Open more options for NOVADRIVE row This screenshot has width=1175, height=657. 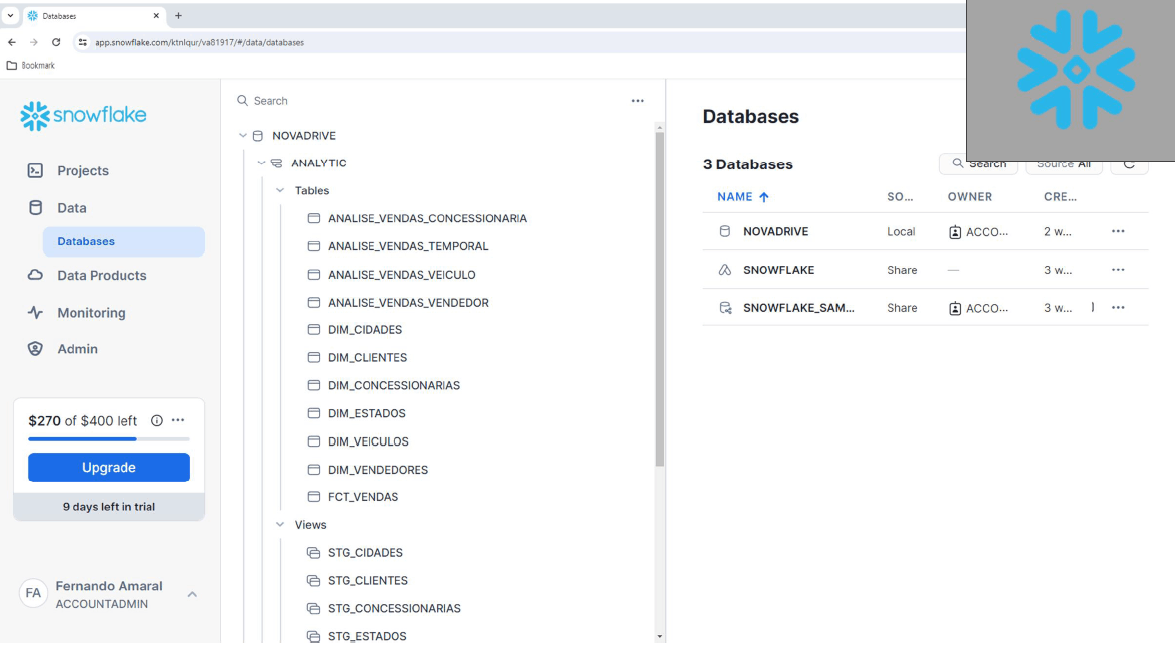tap(1118, 231)
